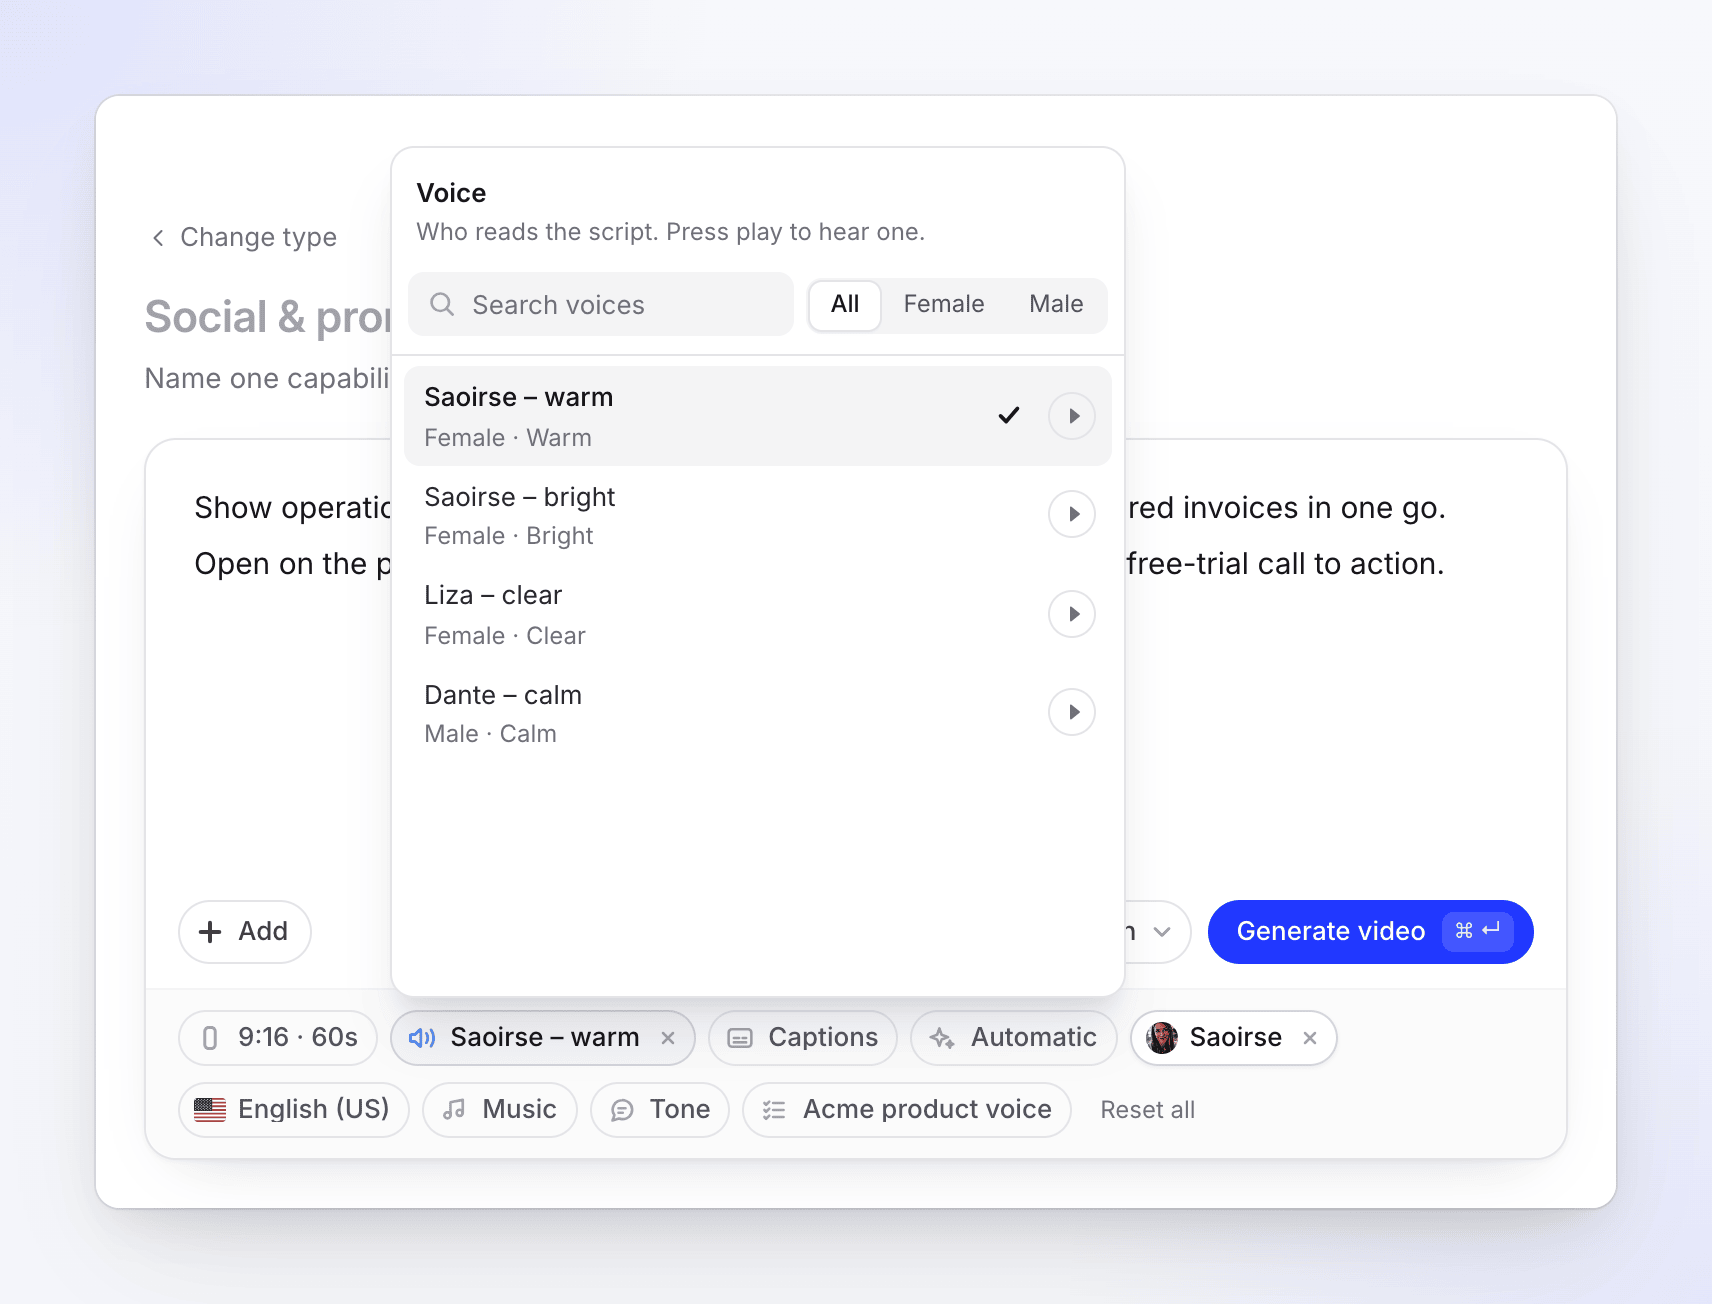The image size is (1712, 1304).
Task: Open the 9:16 · 60s format selector
Action: [278, 1038]
